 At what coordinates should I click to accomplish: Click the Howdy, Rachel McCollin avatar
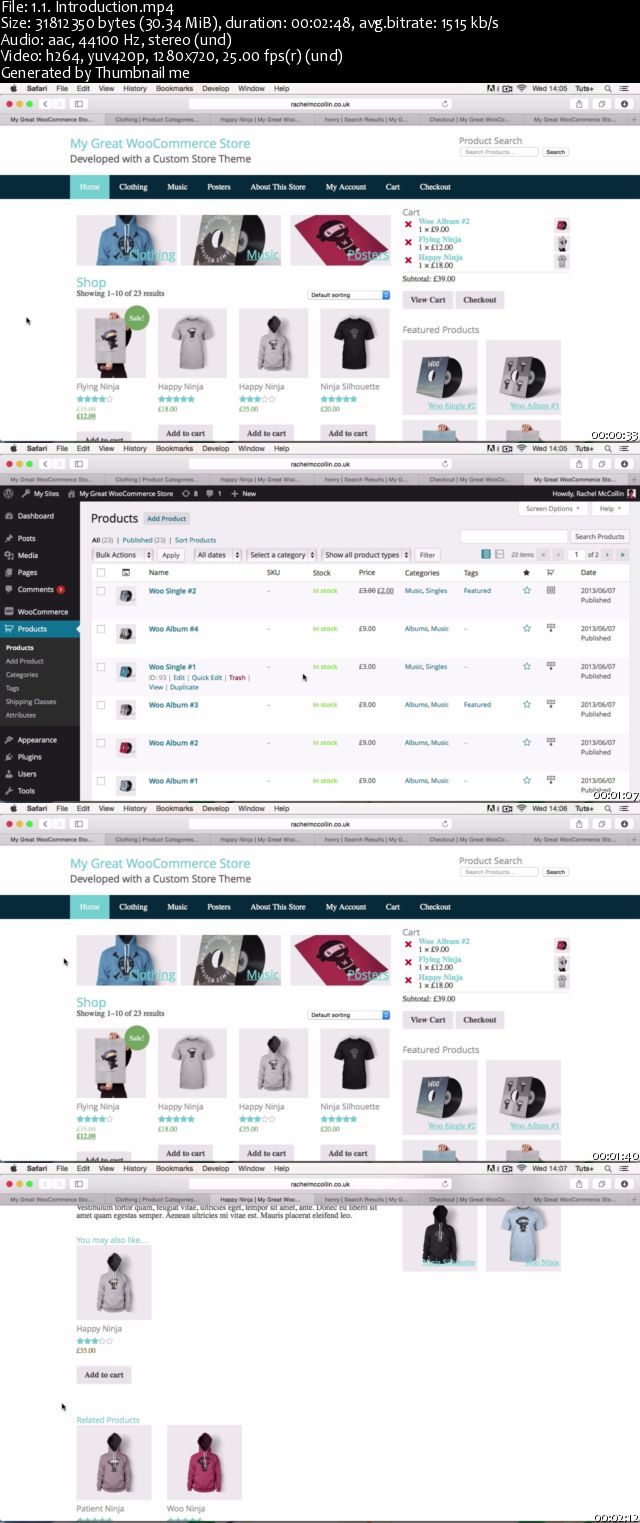pos(631,494)
